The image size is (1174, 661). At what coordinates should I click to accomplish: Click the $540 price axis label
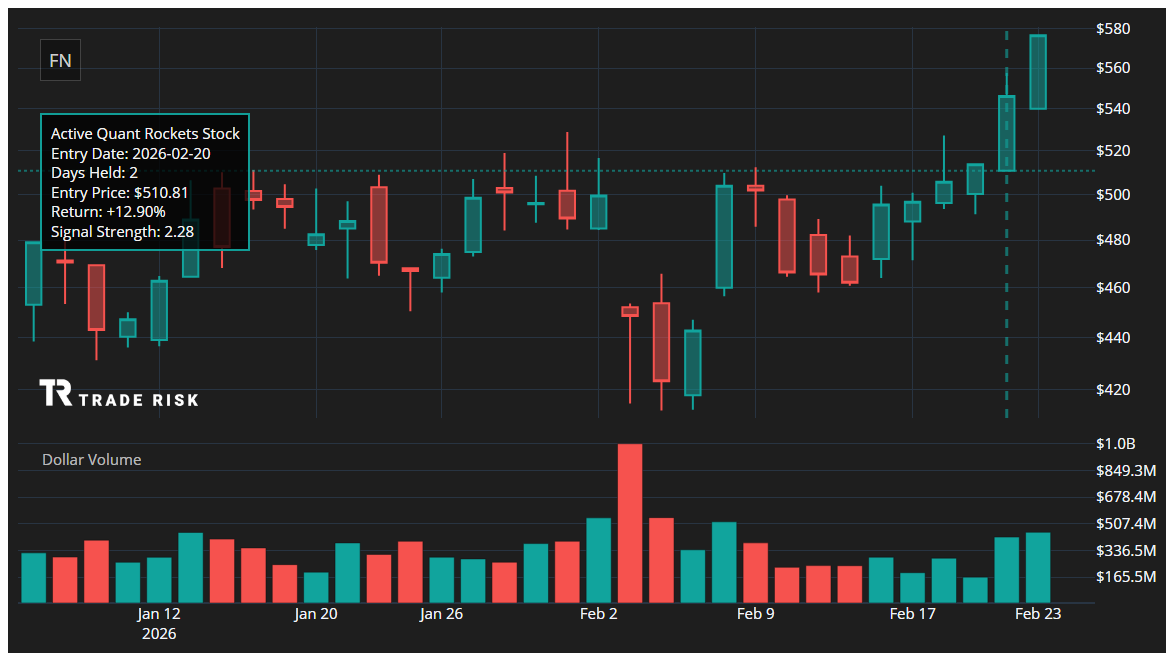(1113, 109)
